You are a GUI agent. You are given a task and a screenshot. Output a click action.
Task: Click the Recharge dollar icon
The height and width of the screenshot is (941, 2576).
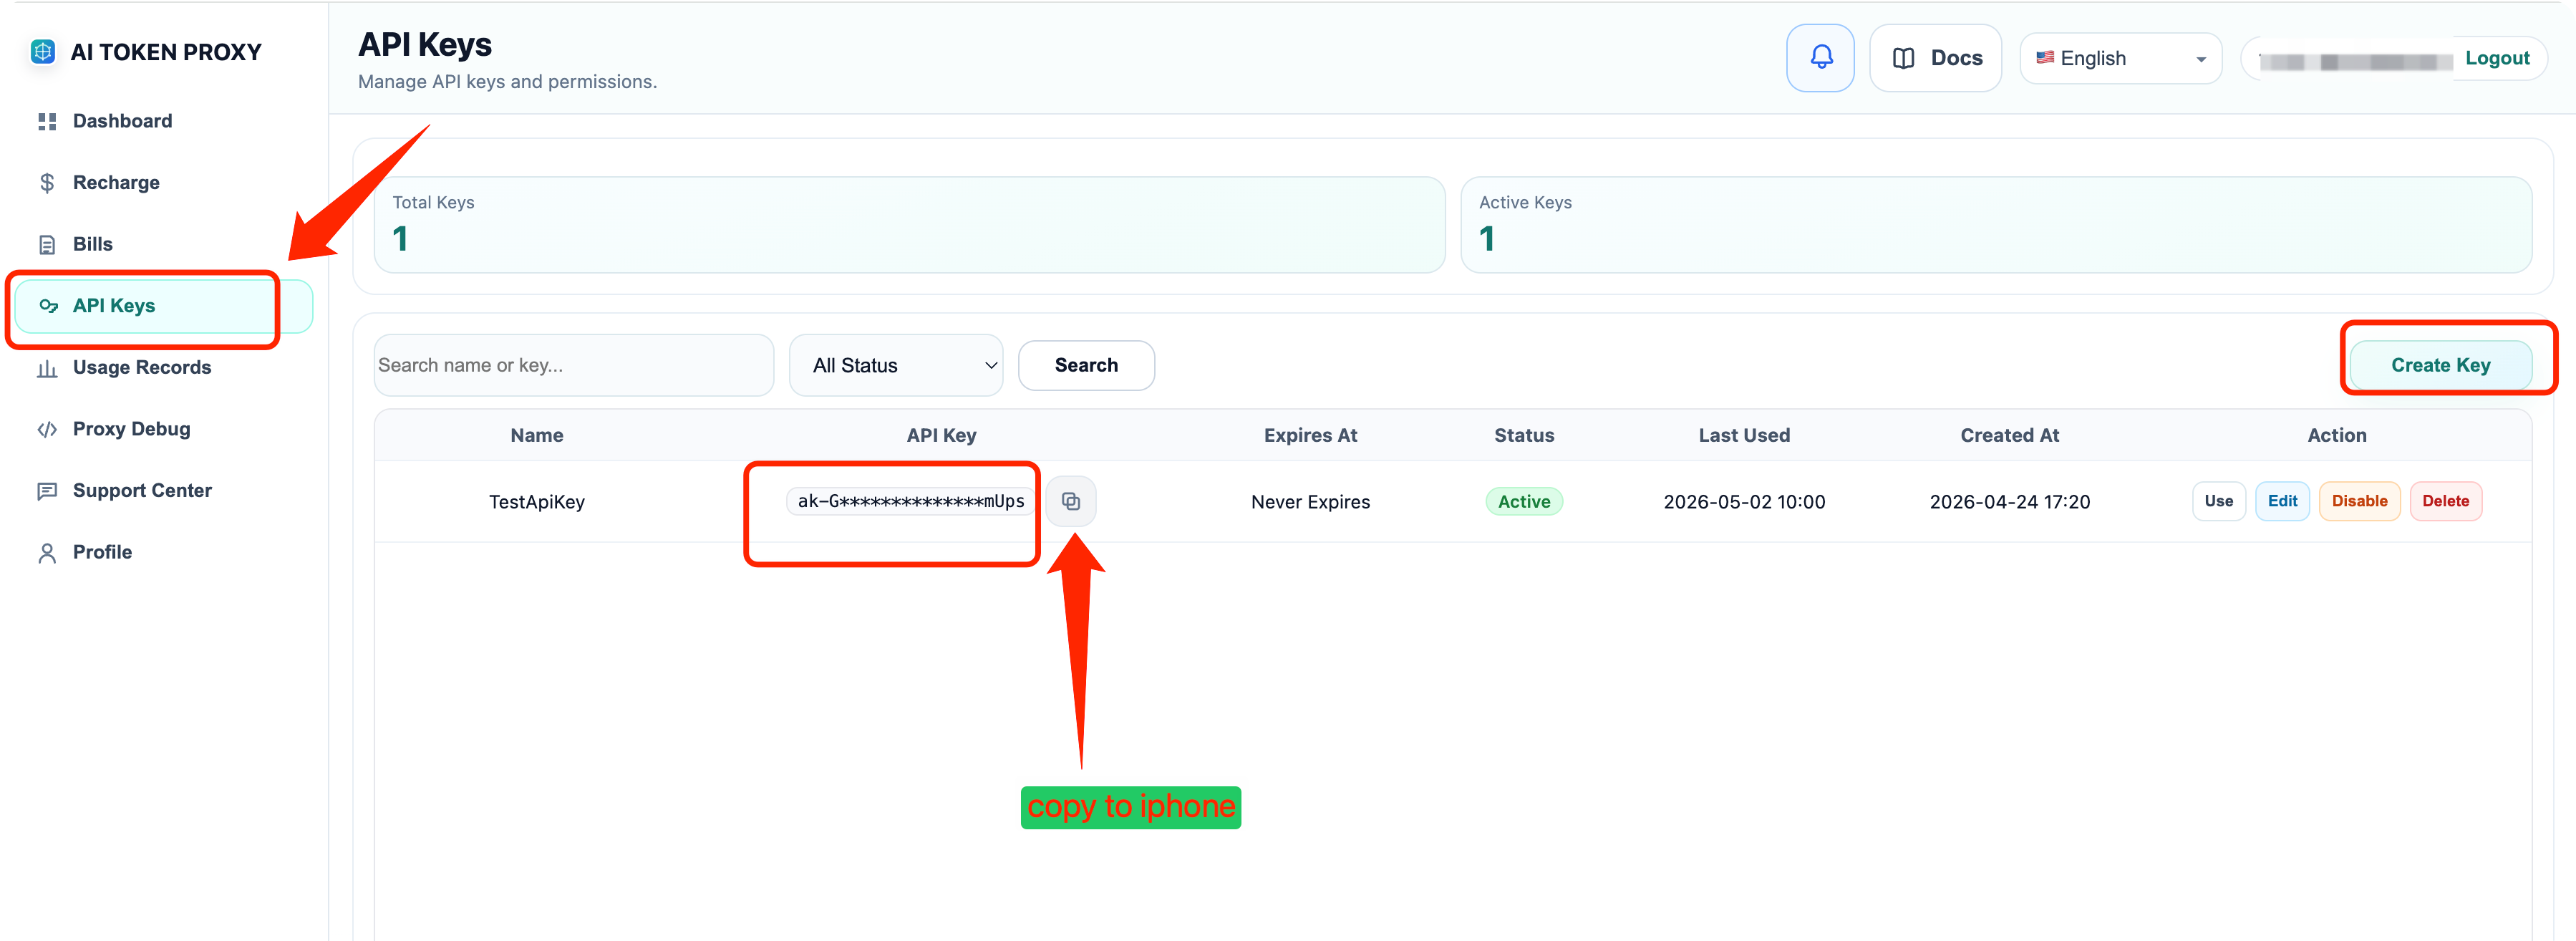point(47,183)
